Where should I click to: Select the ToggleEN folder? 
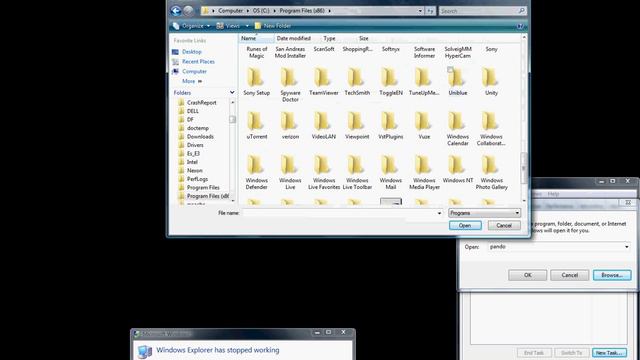coord(391,82)
